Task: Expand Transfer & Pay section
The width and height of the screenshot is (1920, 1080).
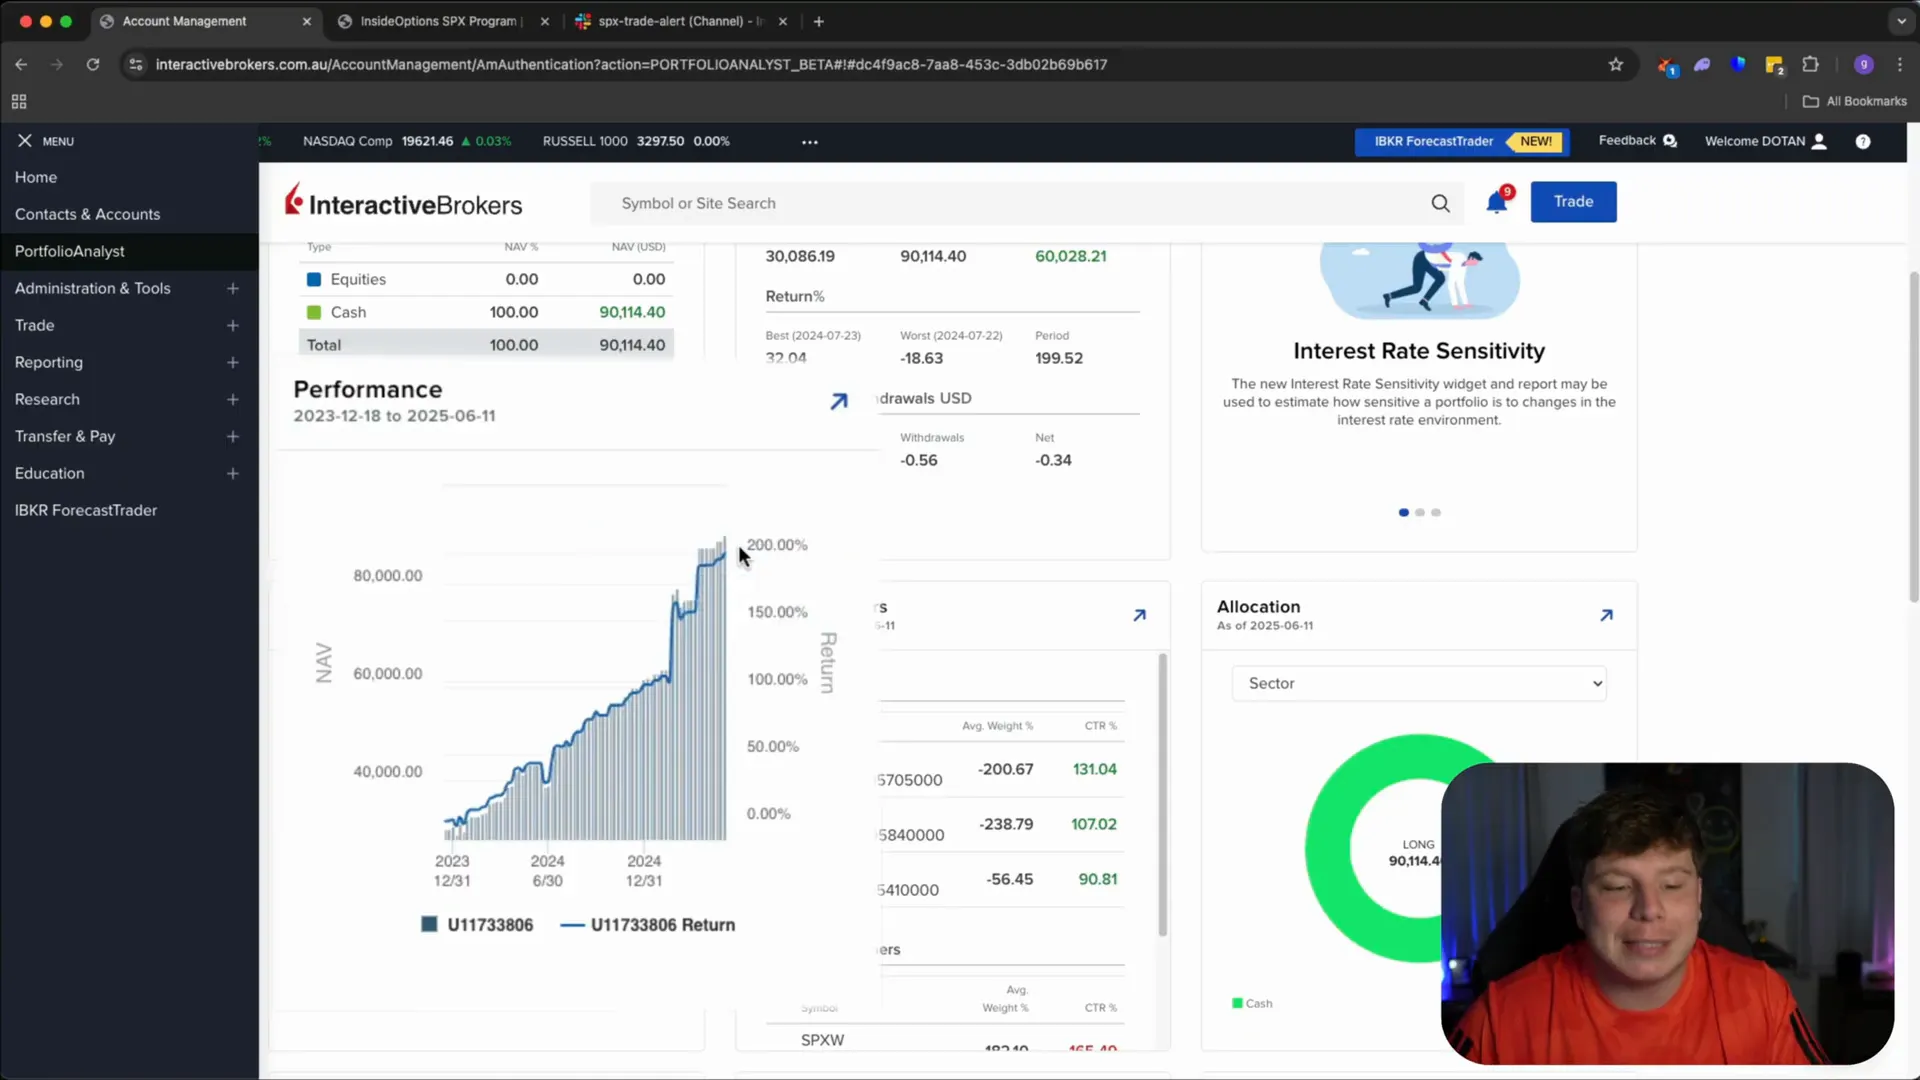Action: 232,436
